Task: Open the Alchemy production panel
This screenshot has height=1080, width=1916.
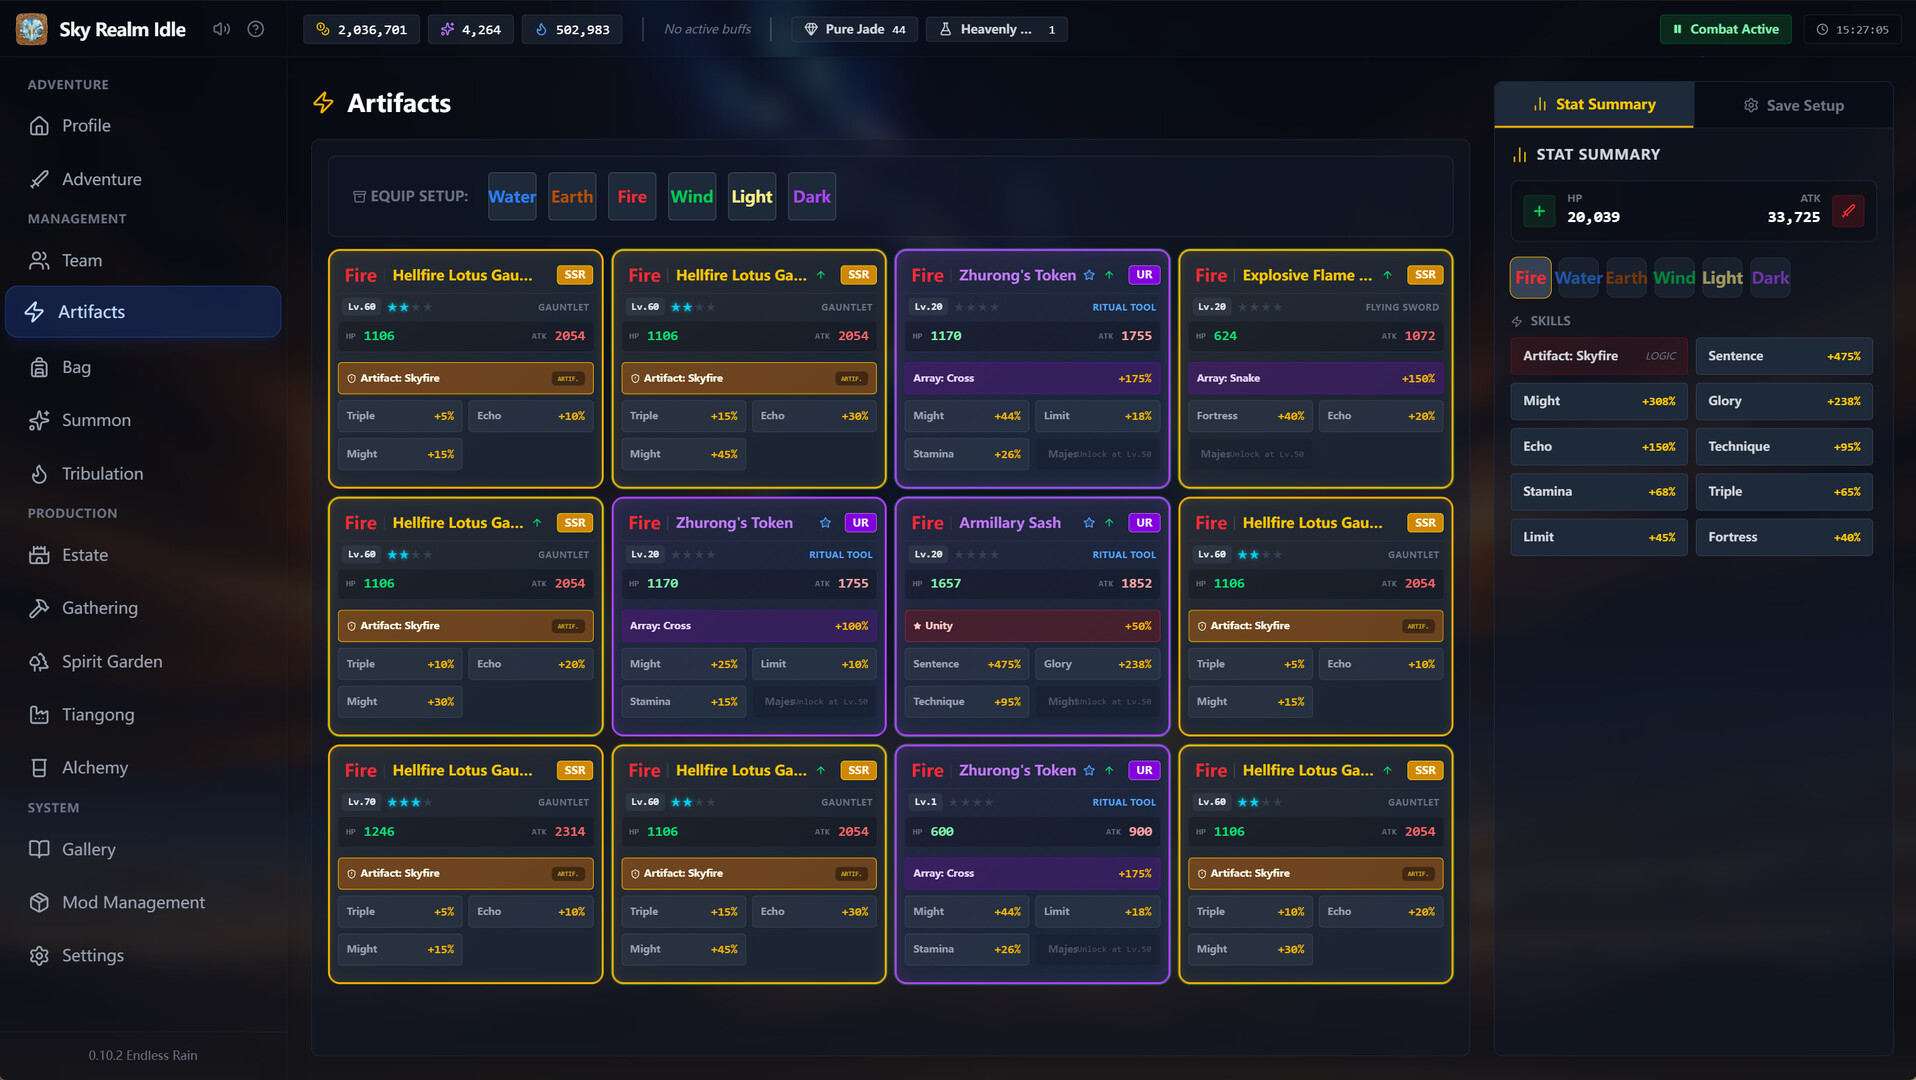Action: click(x=94, y=767)
